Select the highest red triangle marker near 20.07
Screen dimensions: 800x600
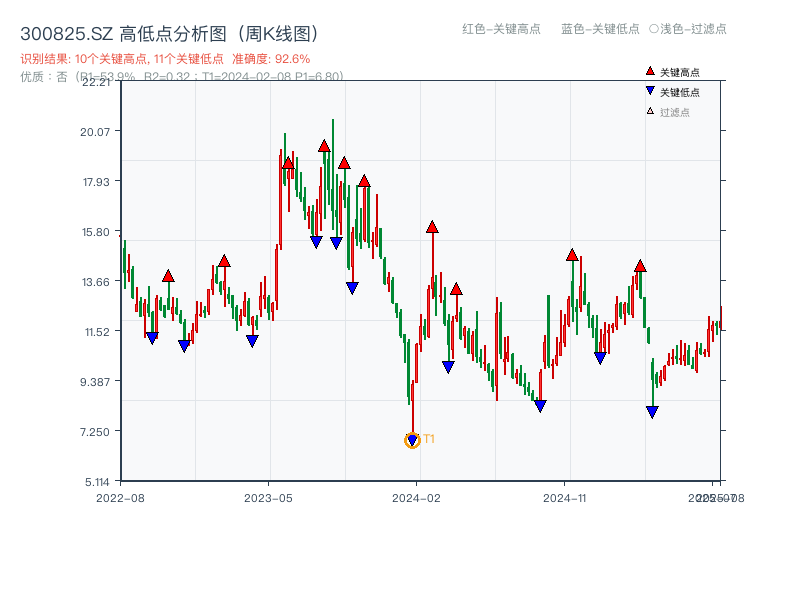[x=325, y=146]
